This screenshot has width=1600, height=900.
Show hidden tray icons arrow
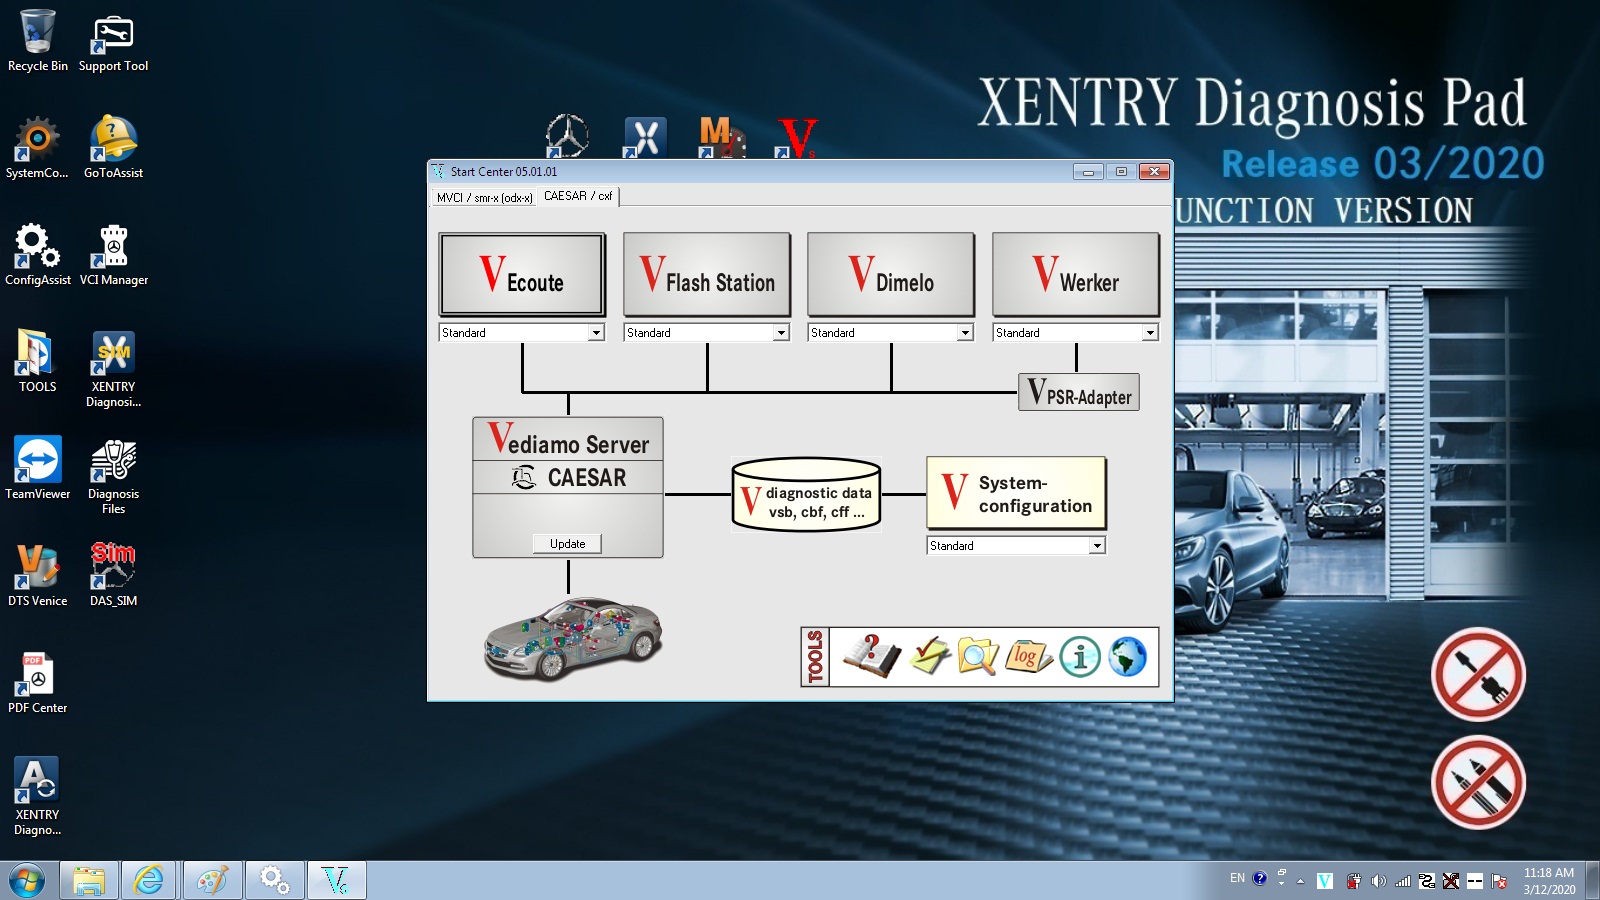[x=1300, y=881]
